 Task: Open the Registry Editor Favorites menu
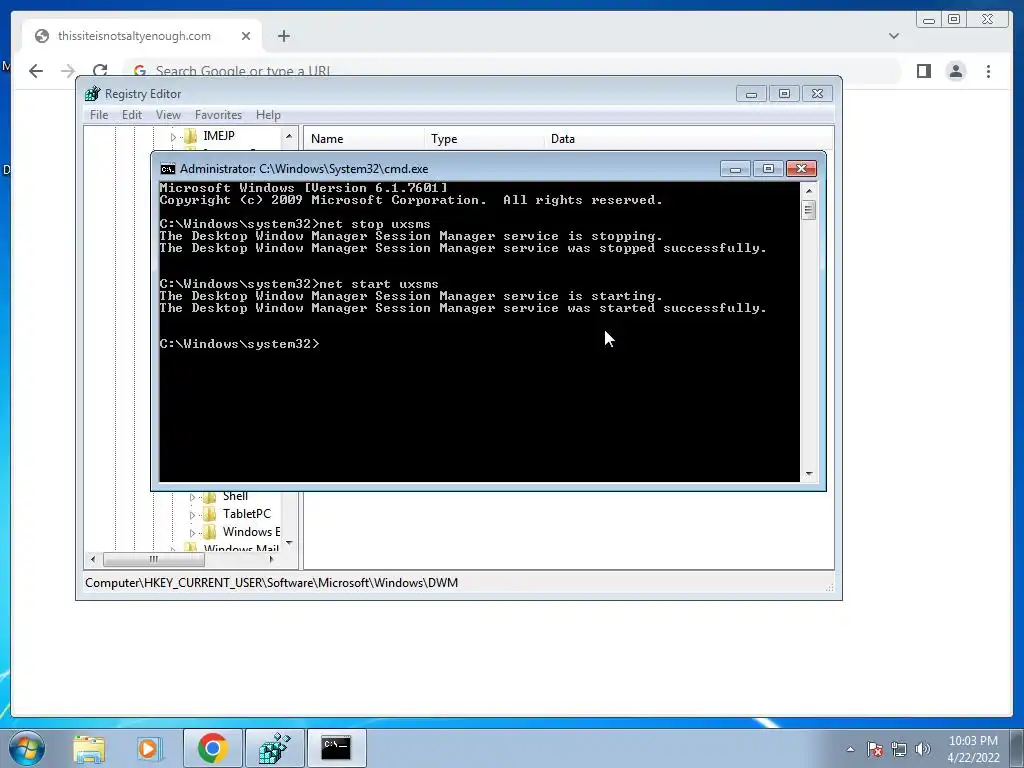(218, 115)
